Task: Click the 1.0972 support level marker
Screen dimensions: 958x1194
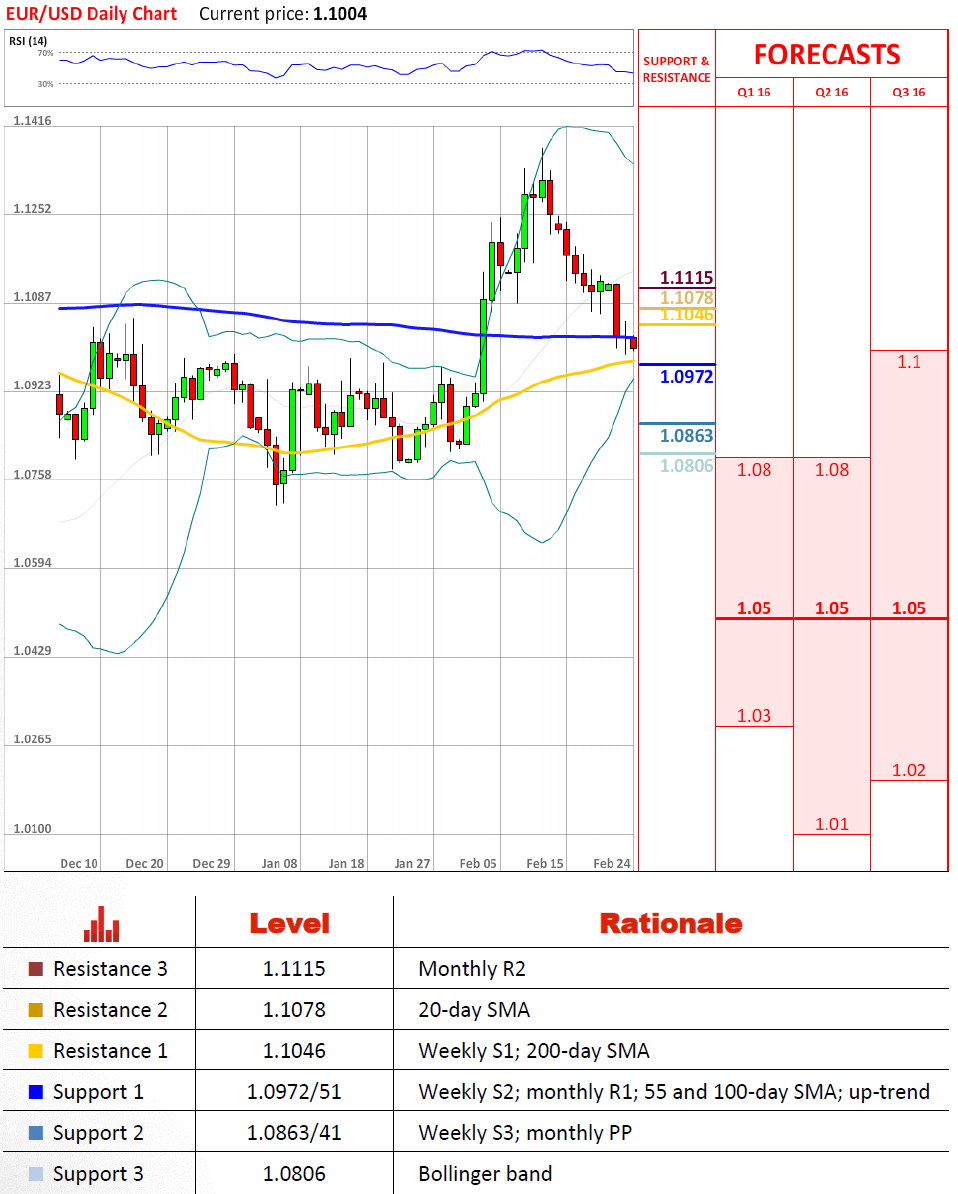Action: [x=686, y=377]
